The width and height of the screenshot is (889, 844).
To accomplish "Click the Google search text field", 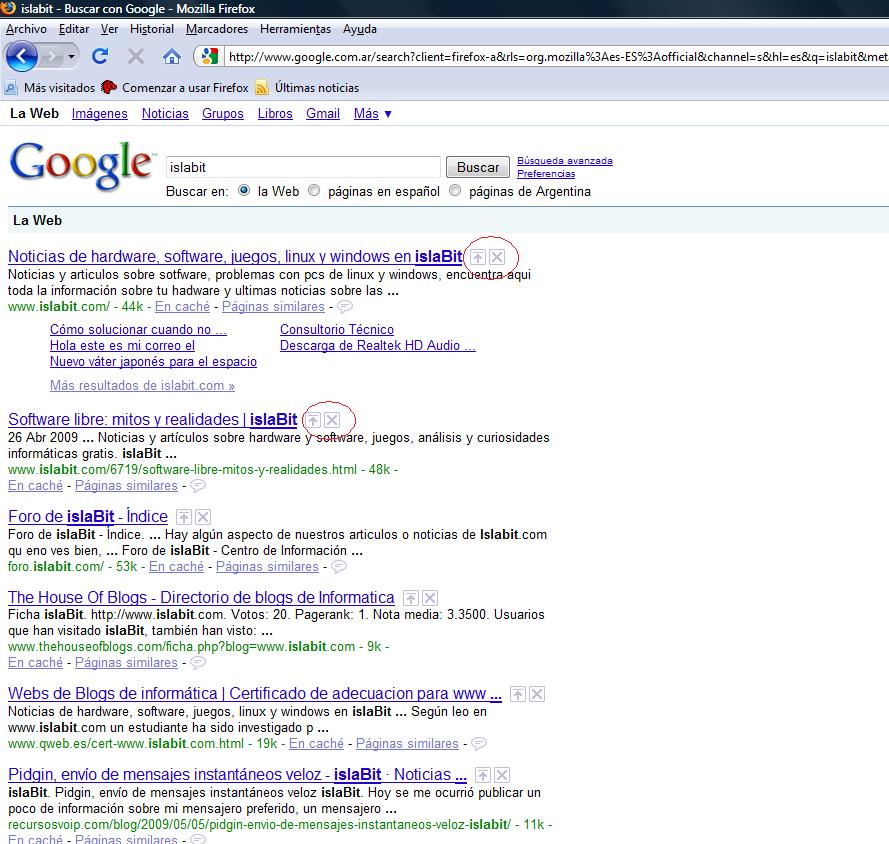I will (x=303, y=167).
